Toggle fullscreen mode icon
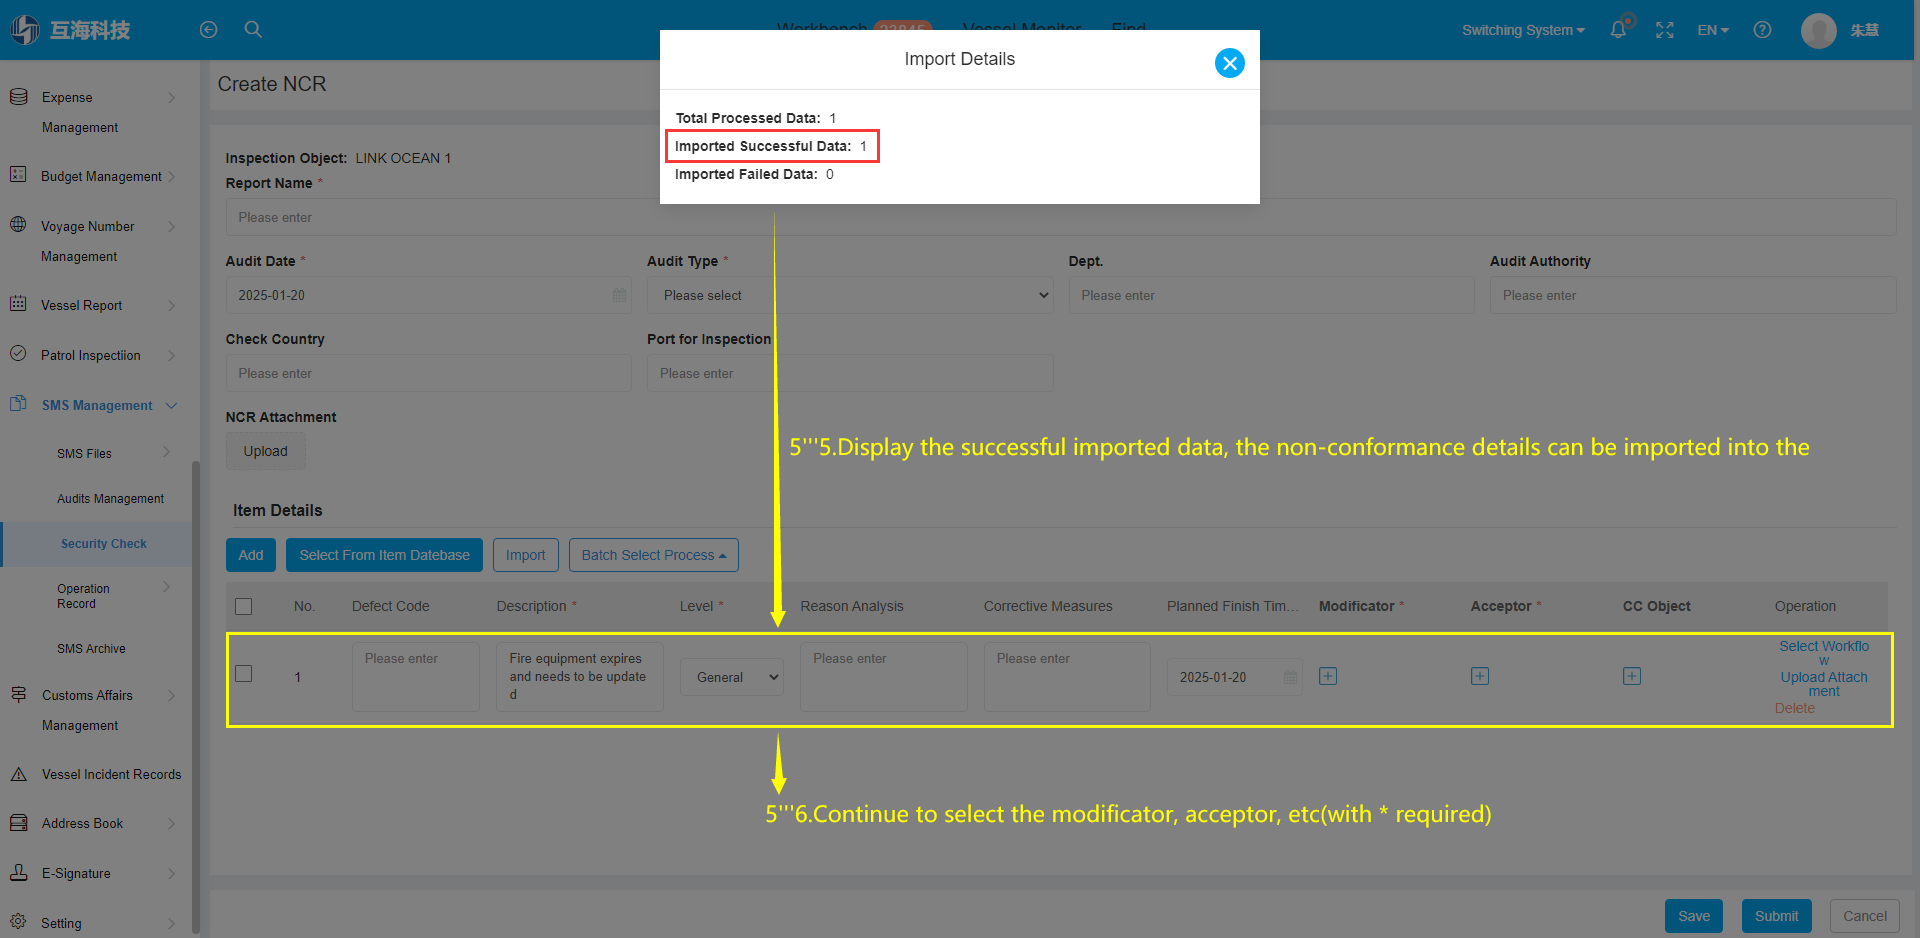 [1665, 30]
